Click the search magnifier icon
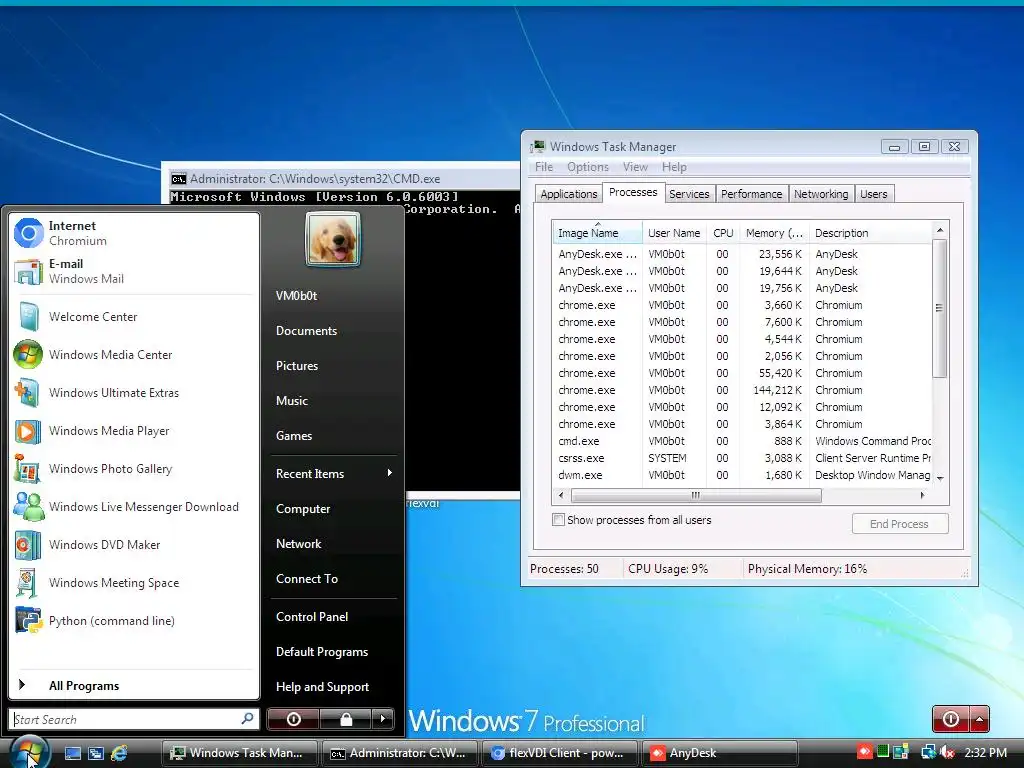Screen dimensions: 1024x768 click(247, 719)
